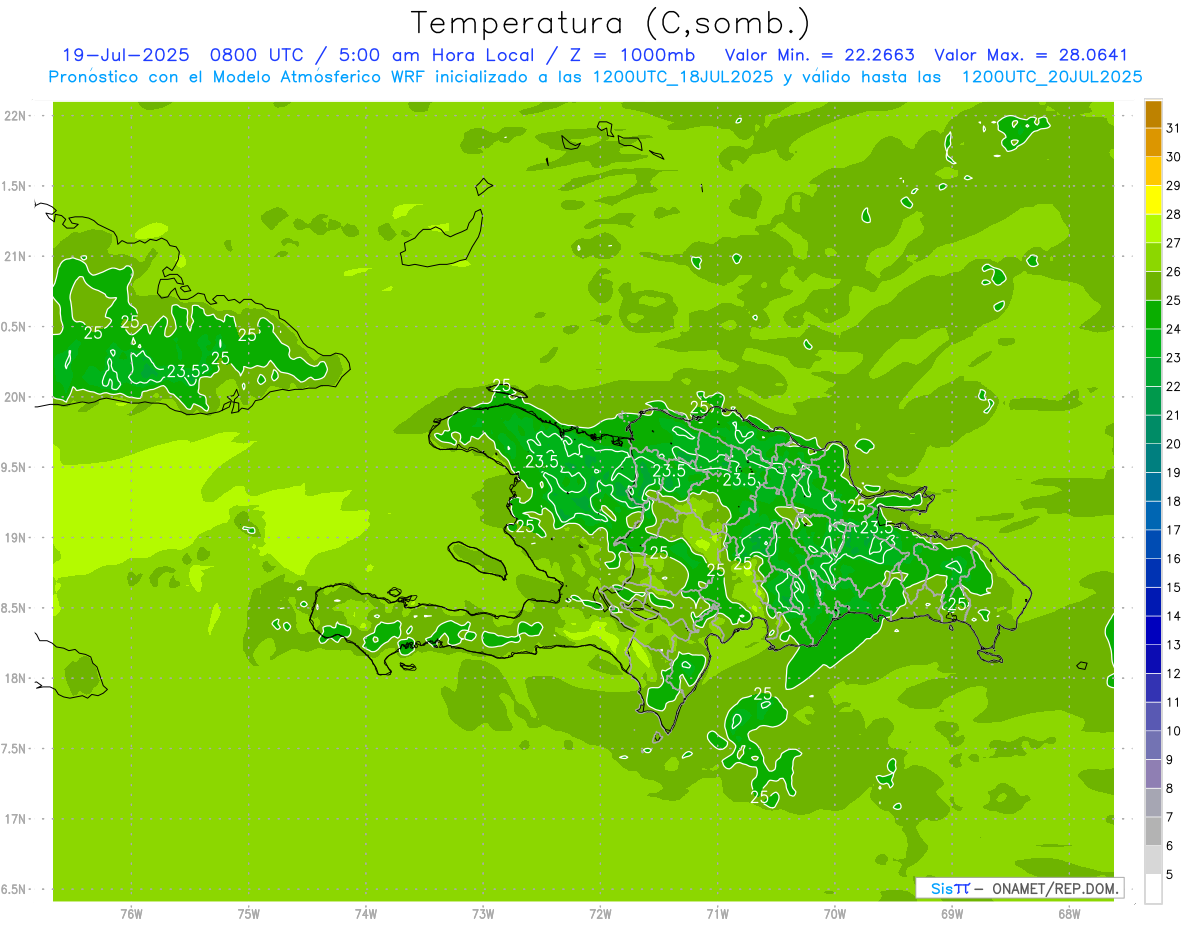
Task: Click the '74W' longitude axis label
Action: click(x=366, y=913)
